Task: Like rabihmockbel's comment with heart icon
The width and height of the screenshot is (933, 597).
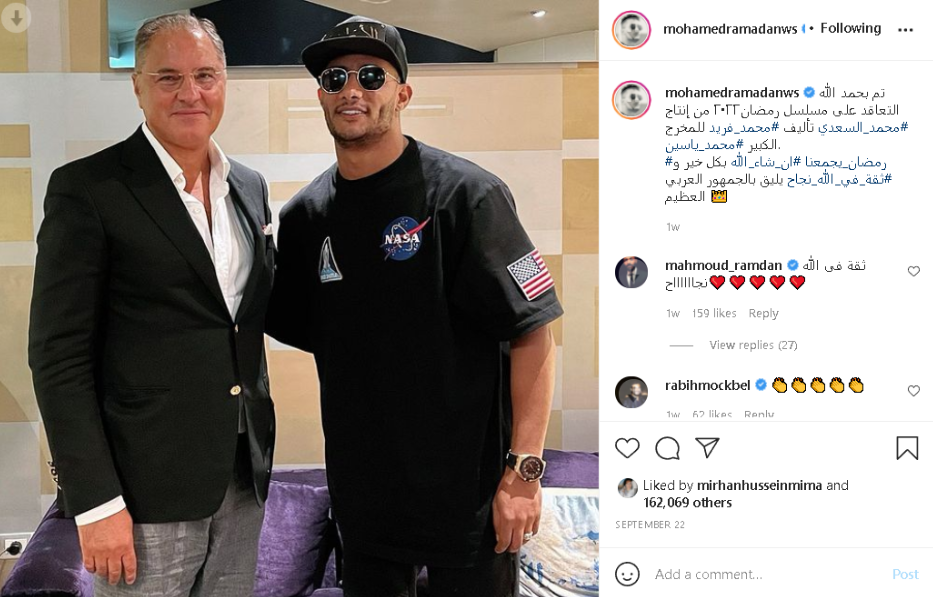Action: click(x=913, y=391)
